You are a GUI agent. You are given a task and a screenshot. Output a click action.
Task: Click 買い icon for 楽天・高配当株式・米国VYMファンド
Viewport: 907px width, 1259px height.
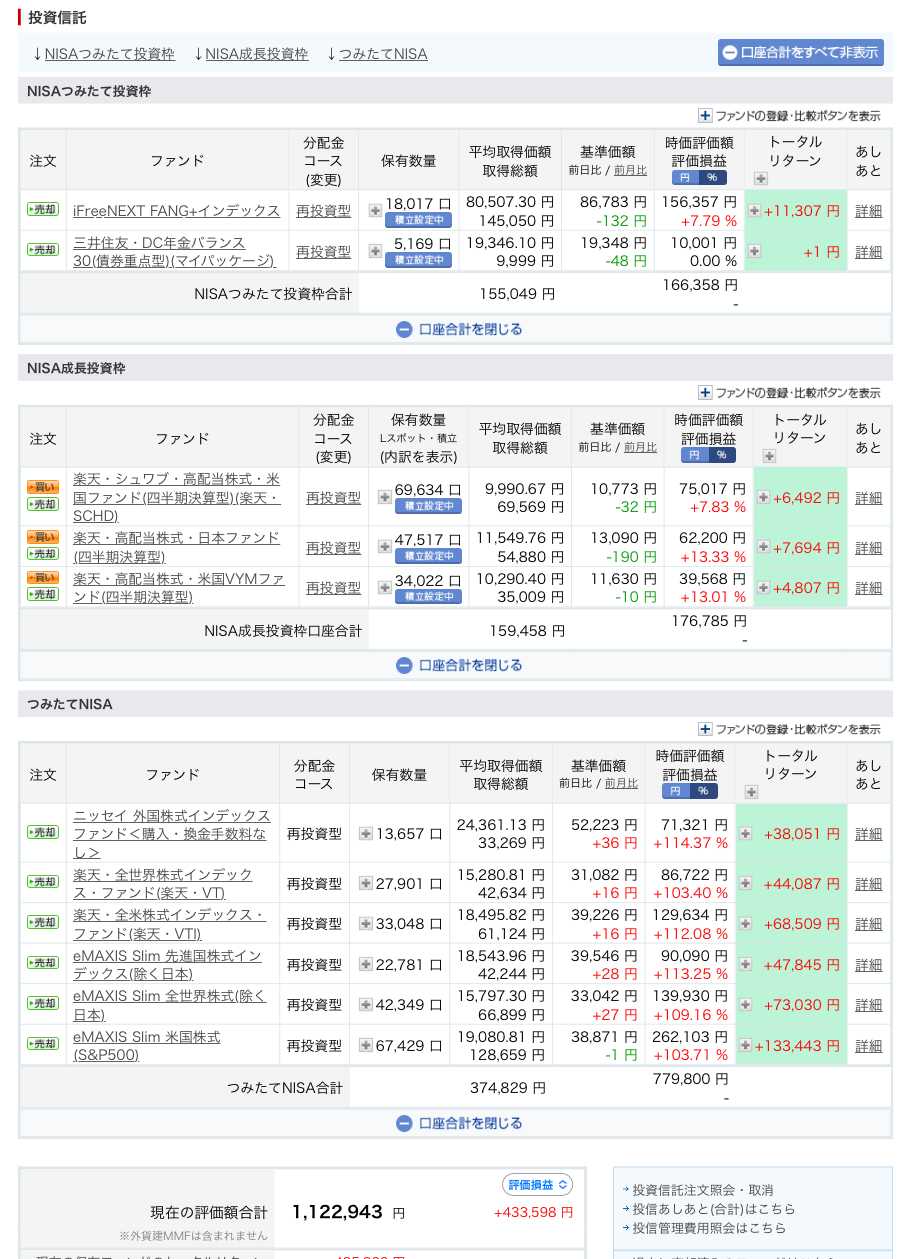(x=43, y=577)
